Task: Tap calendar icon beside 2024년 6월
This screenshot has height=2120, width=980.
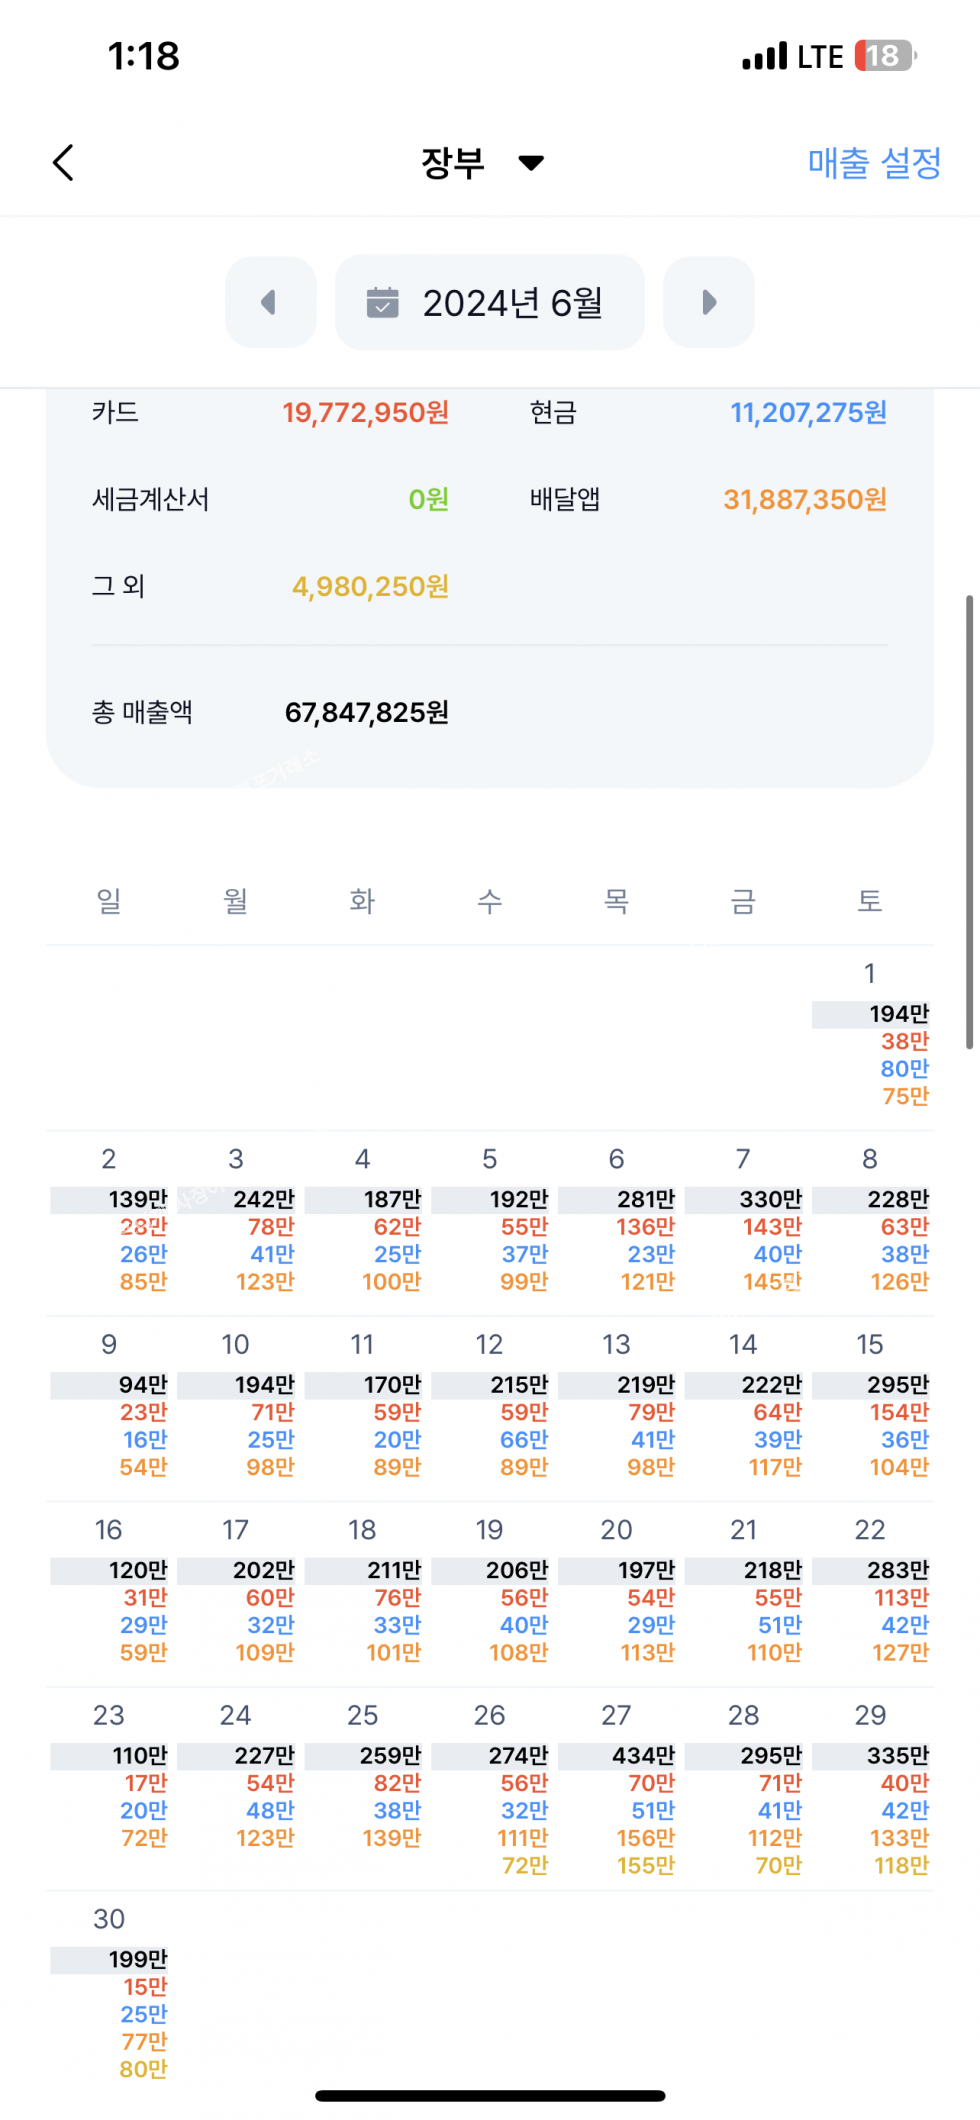Action: coord(382,302)
